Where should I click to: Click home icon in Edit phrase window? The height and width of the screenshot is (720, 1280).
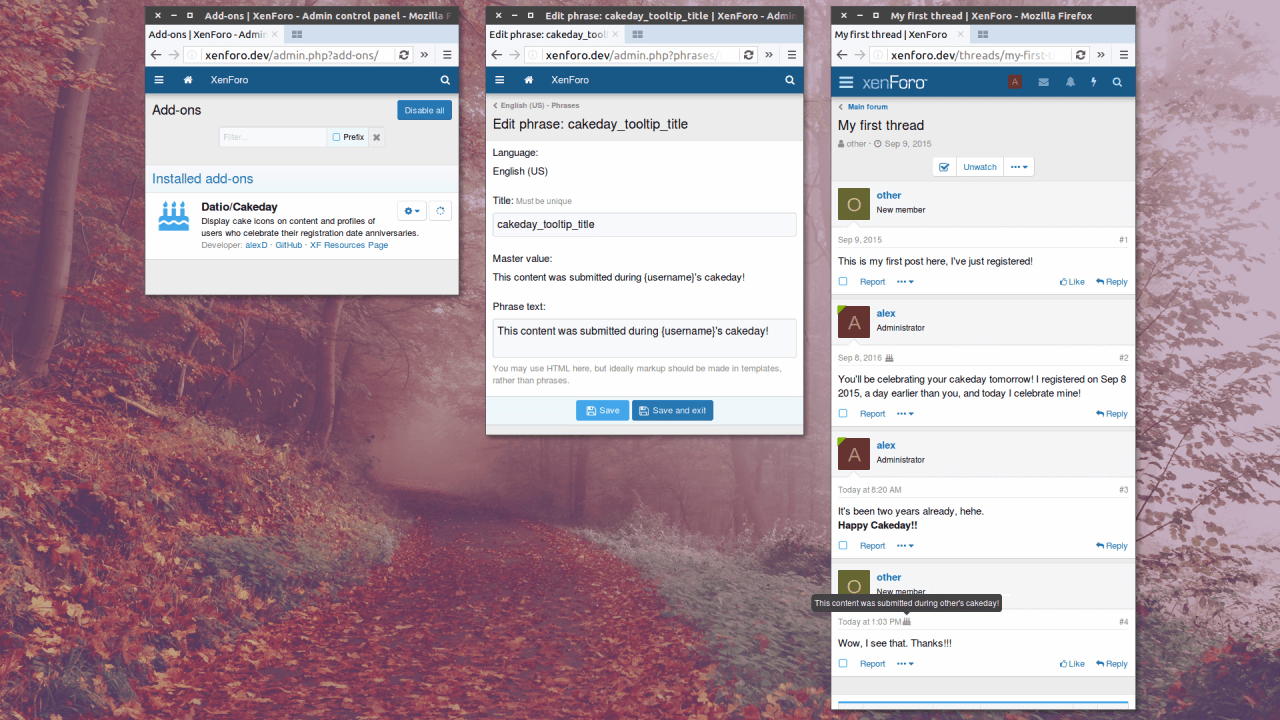[x=528, y=80]
